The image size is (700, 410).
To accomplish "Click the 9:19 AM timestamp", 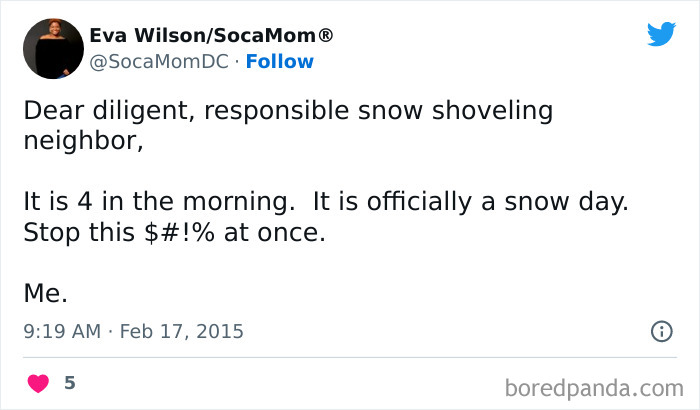I will pyautogui.click(x=62, y=331).
